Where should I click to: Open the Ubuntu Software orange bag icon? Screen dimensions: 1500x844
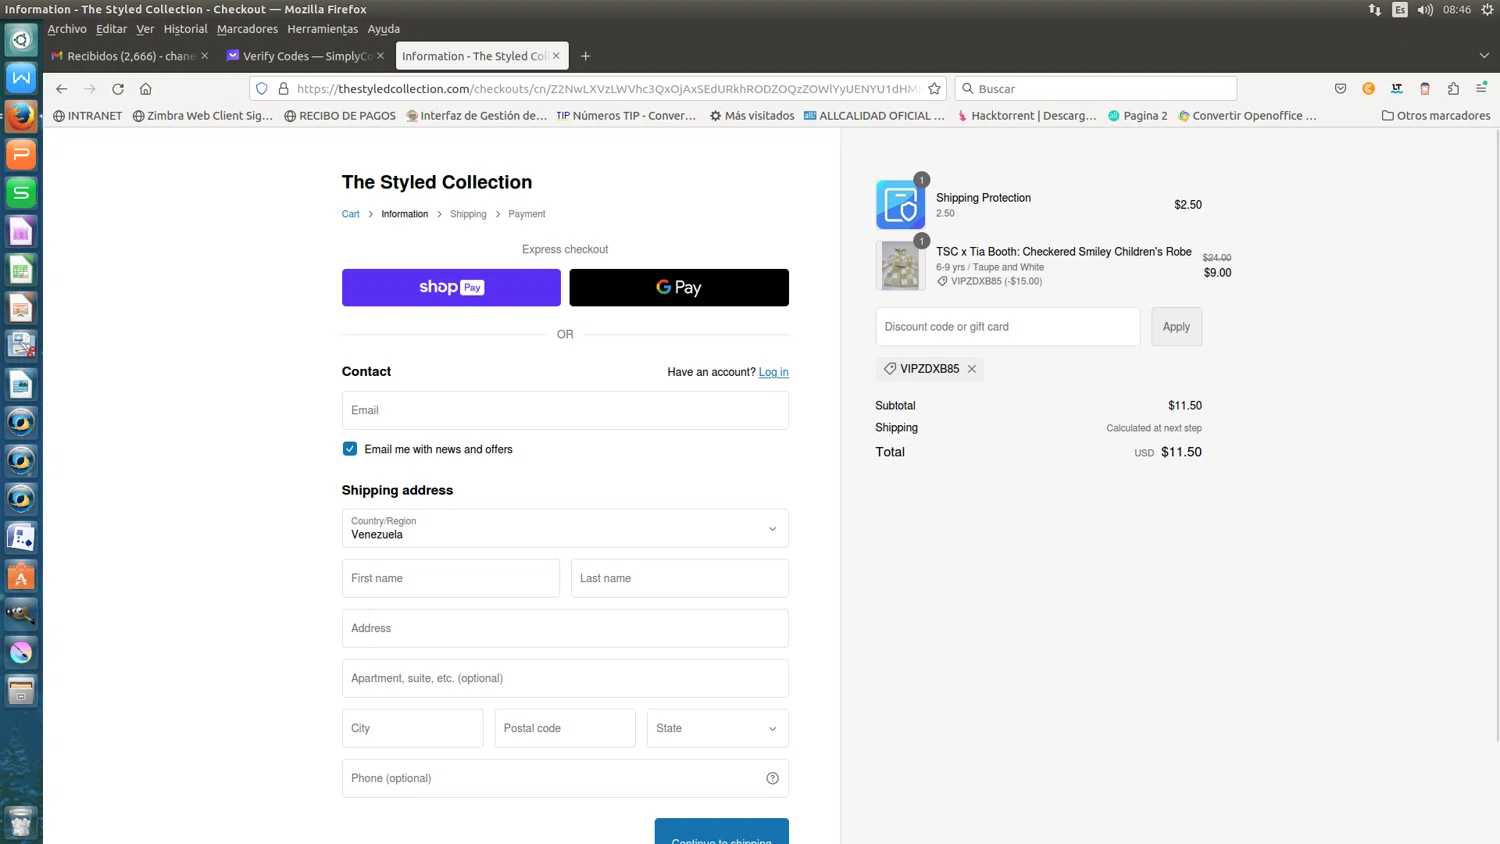(x=21, y=576)
